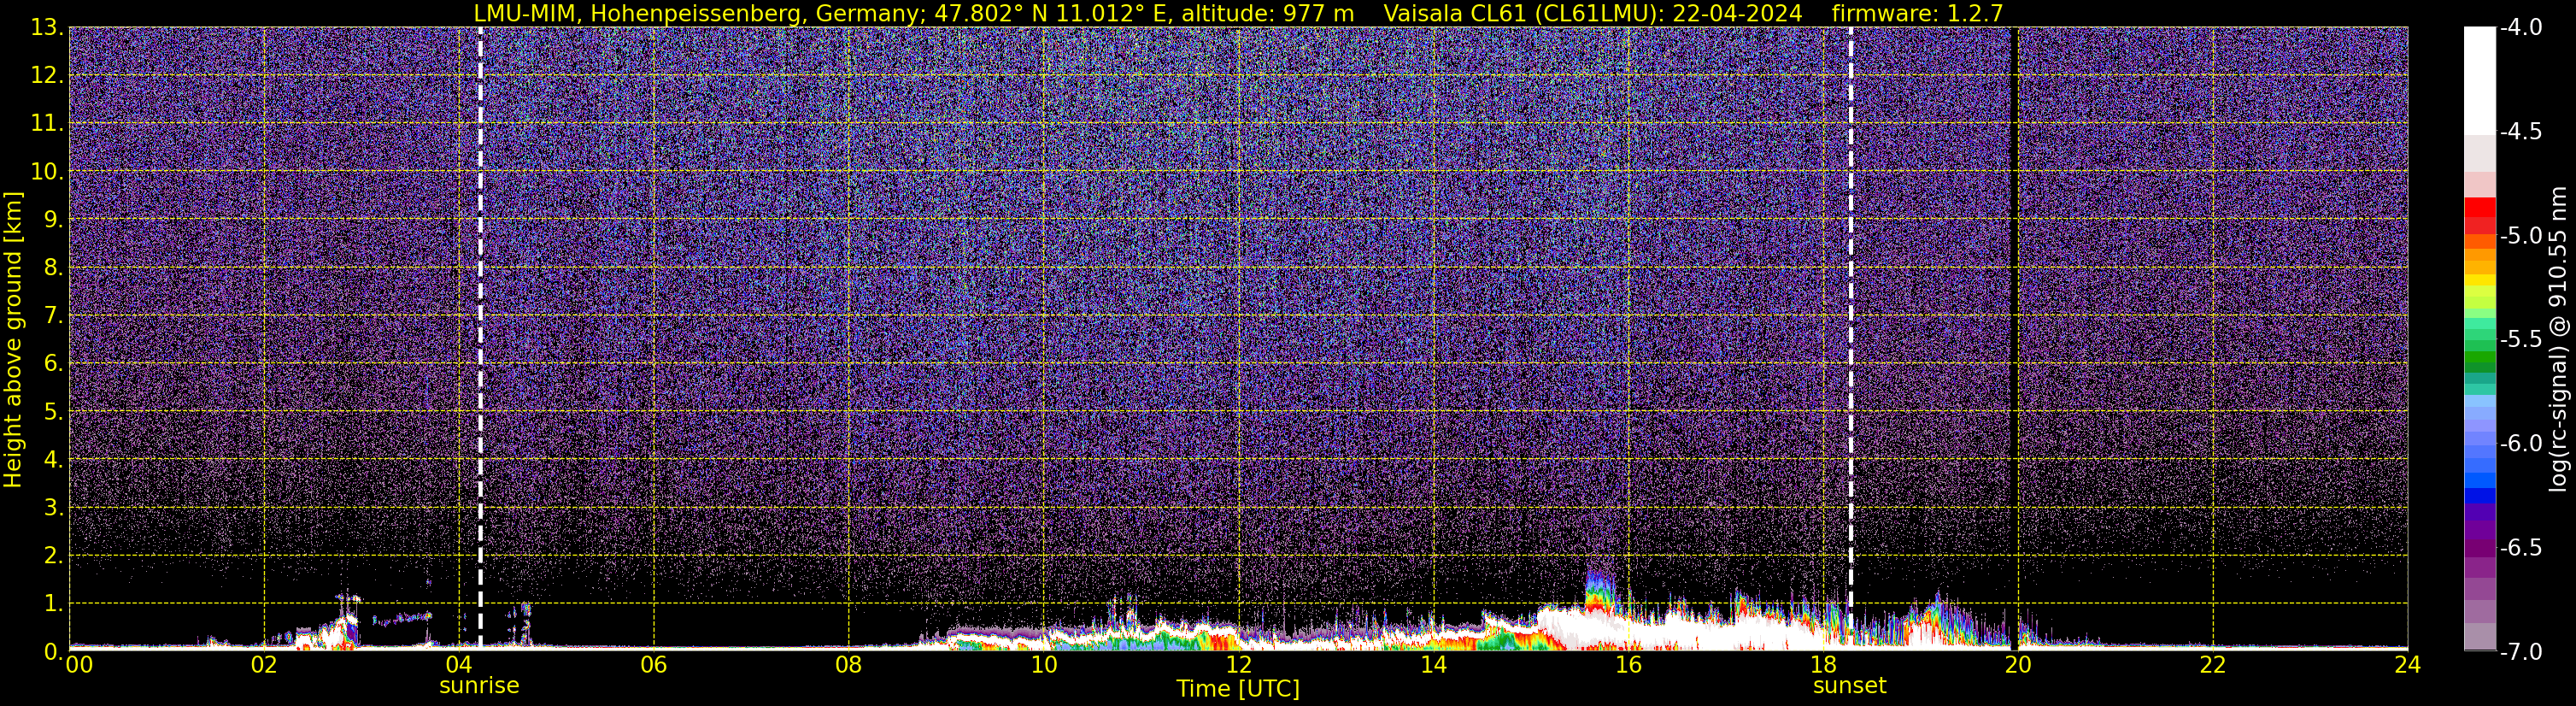This screenshot has height=706, width=2576.
Task: Click the dashed white sunrise line marker
Action: point(480,338)
